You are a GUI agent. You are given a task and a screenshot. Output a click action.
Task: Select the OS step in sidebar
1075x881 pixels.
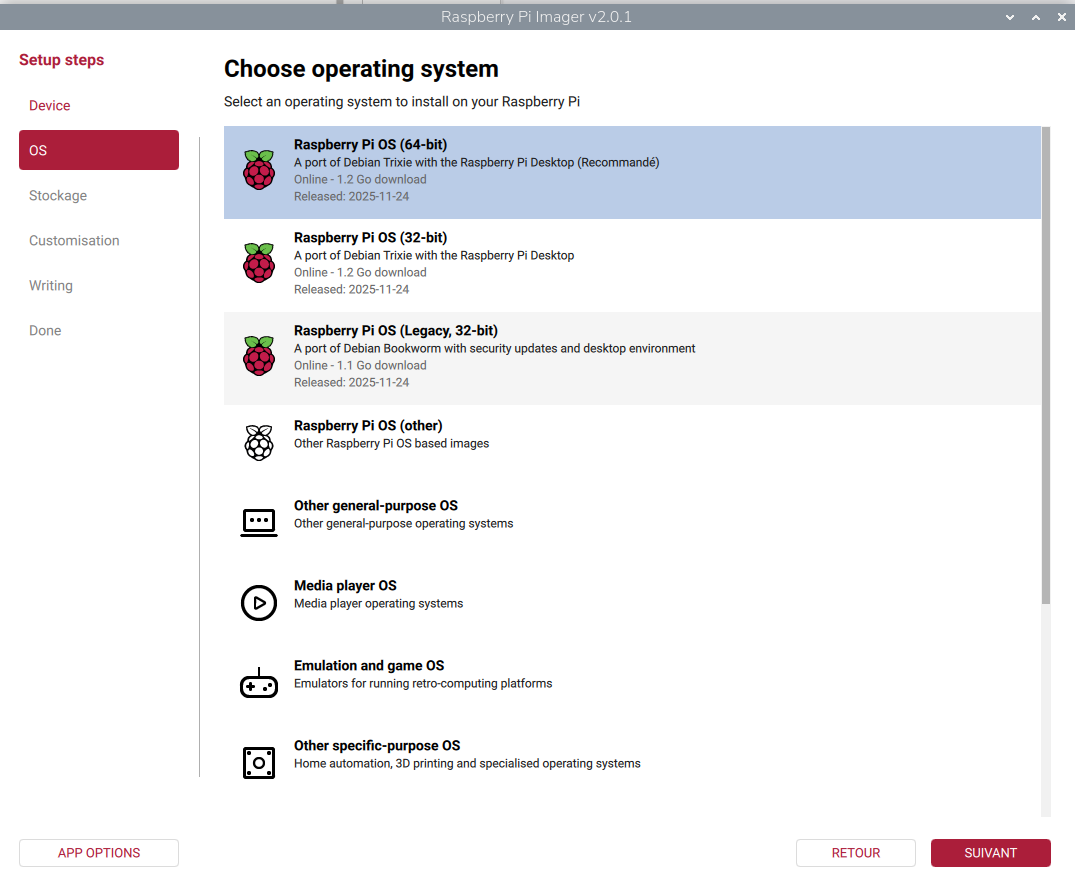pos(99,150)
